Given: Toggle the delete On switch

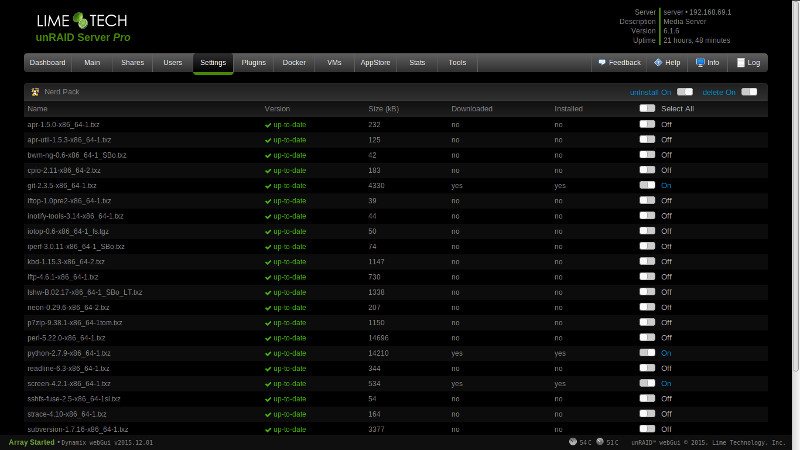Looking at the screenshot, I should click(749, 92).
